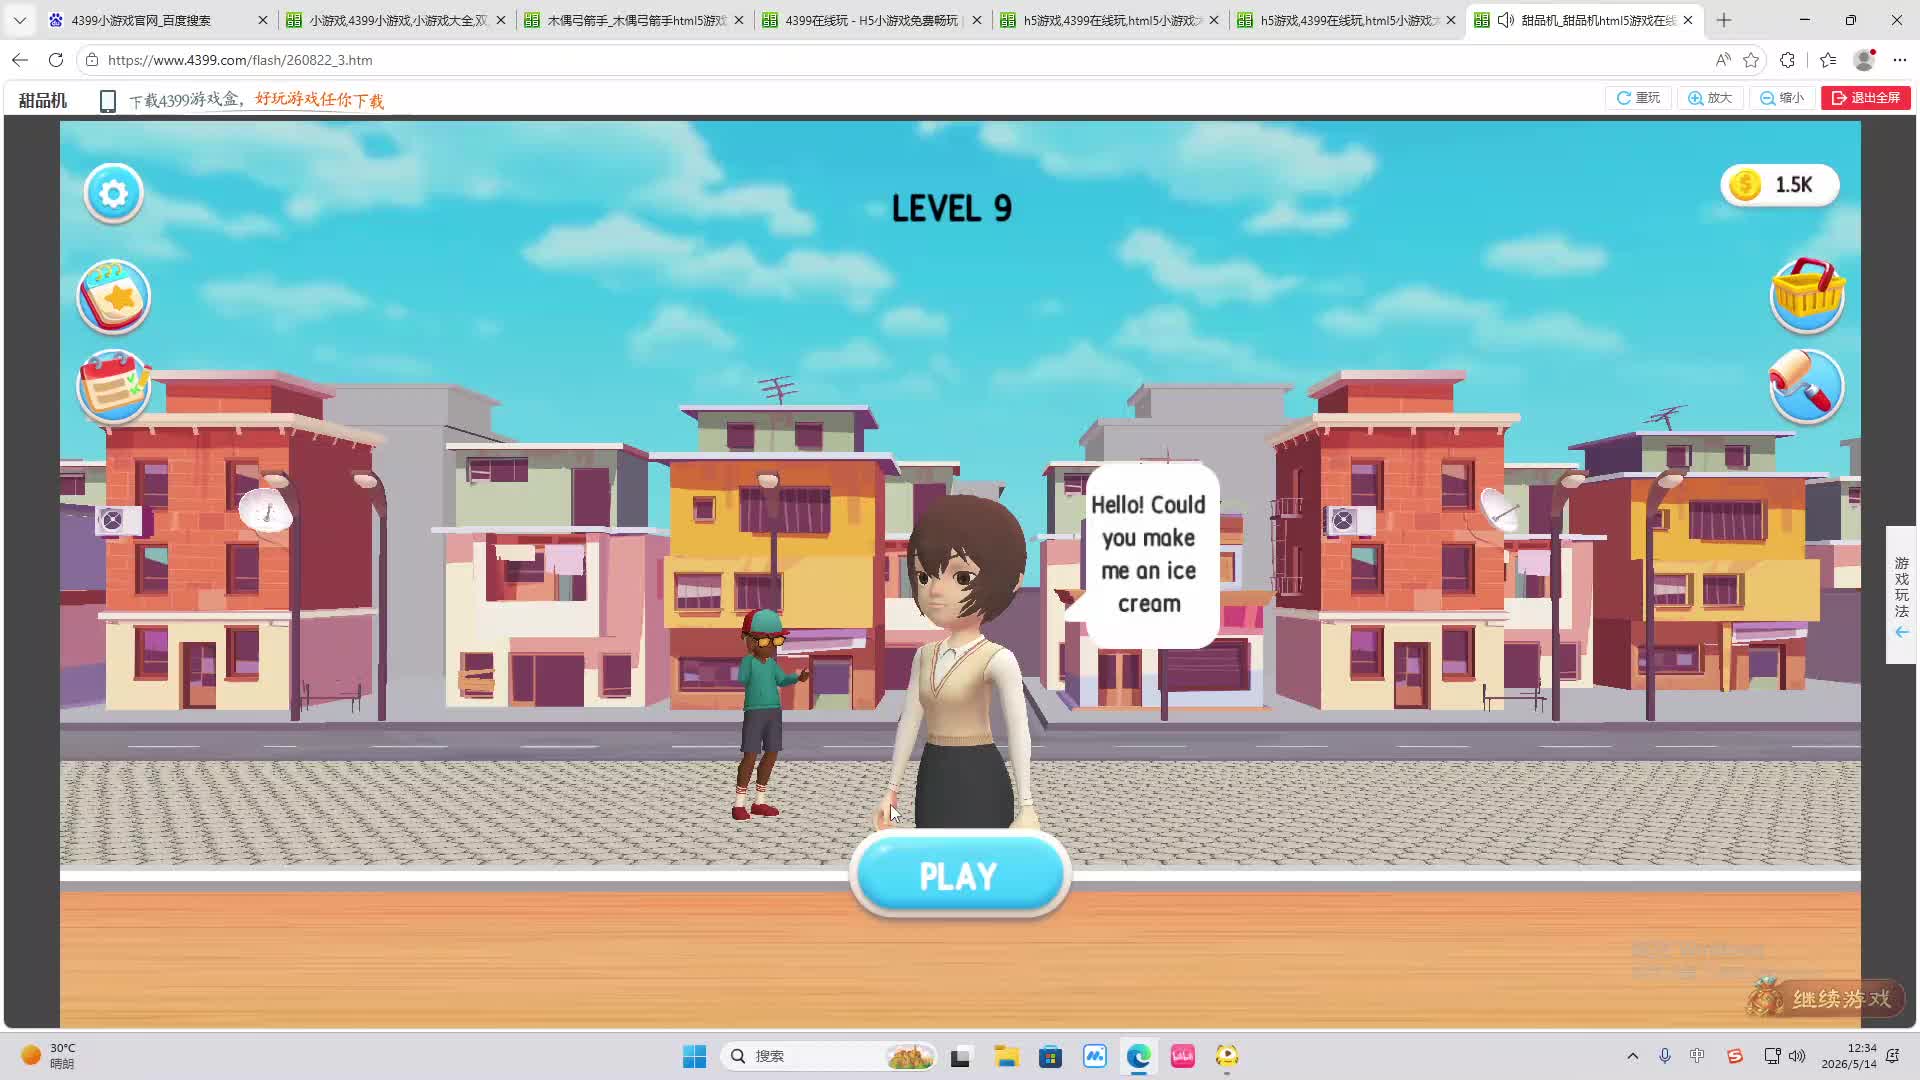Open the star sticker book icon
Image resolution: width=1920 pixels, height=1080 pixels.
(x=113, y=297)
